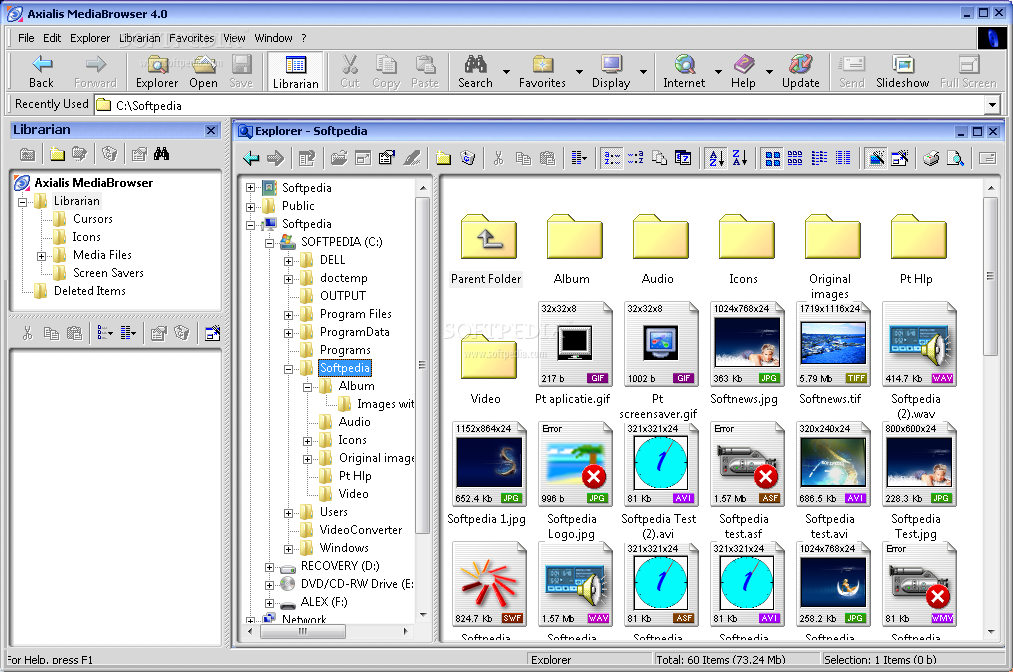
Task: Open the address bar path dropdown
Action: (x=992, y=105)
